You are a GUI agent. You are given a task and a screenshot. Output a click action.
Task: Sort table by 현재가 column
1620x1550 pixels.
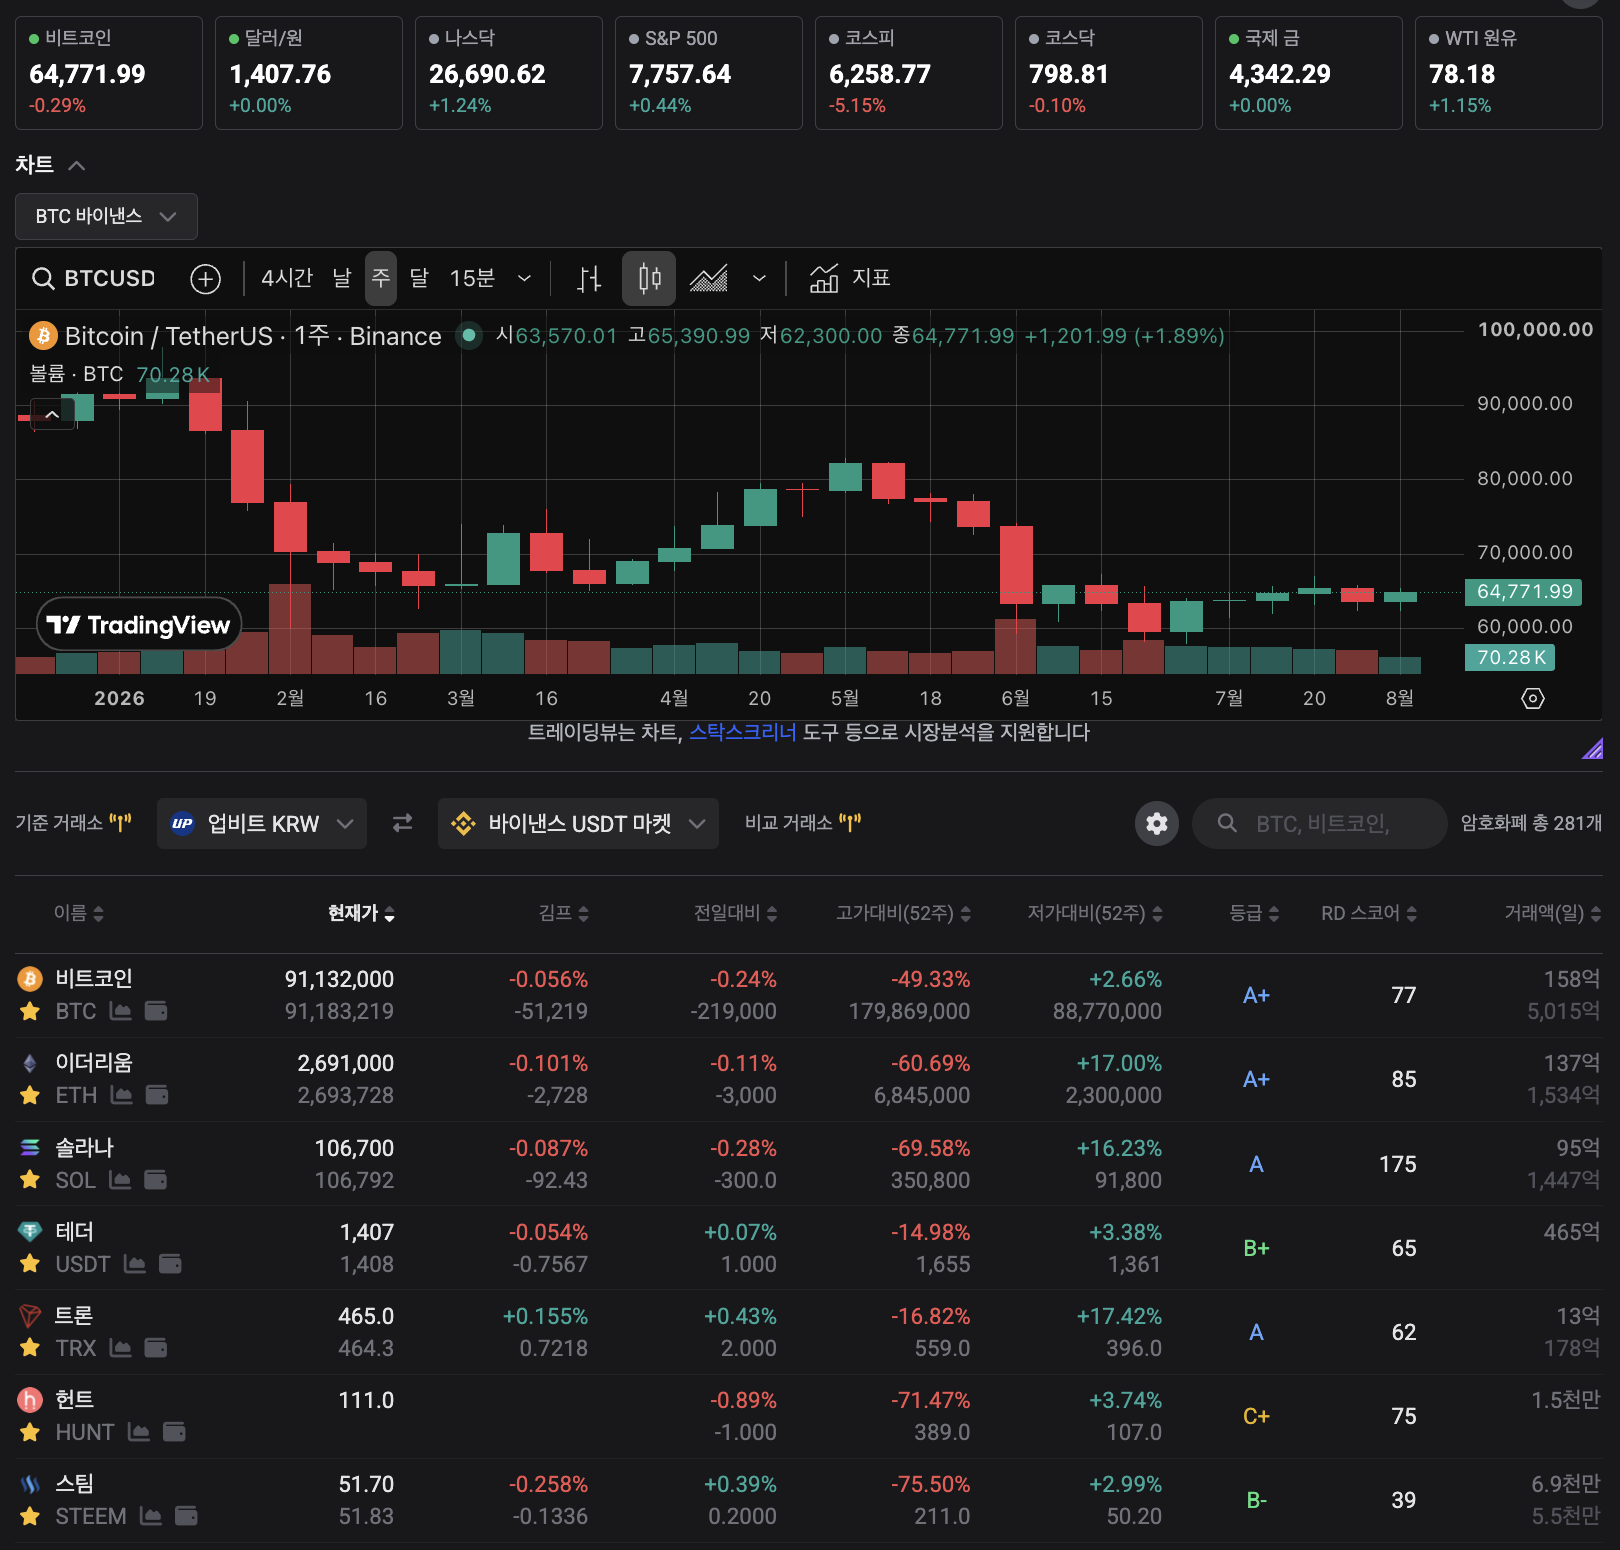[x=361, y=913]
